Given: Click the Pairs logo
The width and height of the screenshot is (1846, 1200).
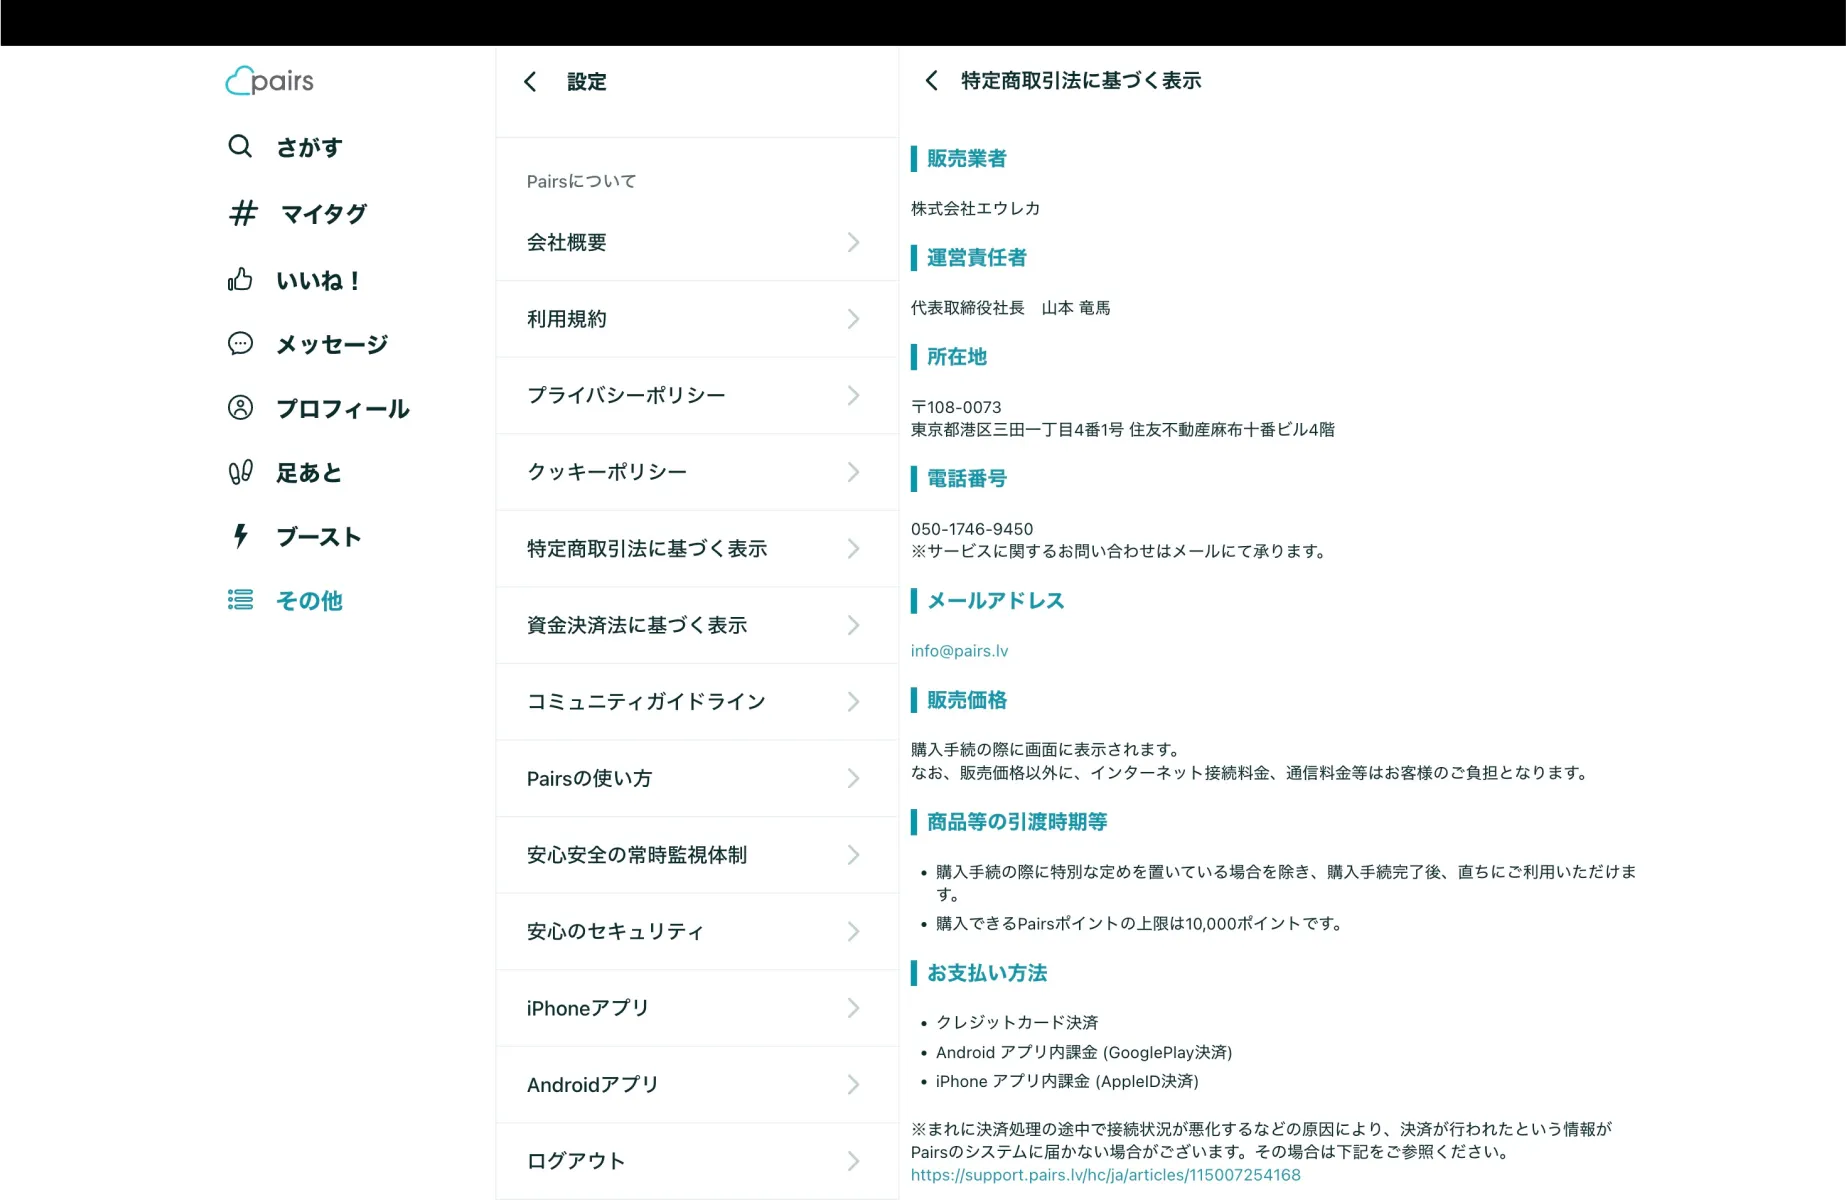Looking at the screenshot, I should tap(270, 81).
